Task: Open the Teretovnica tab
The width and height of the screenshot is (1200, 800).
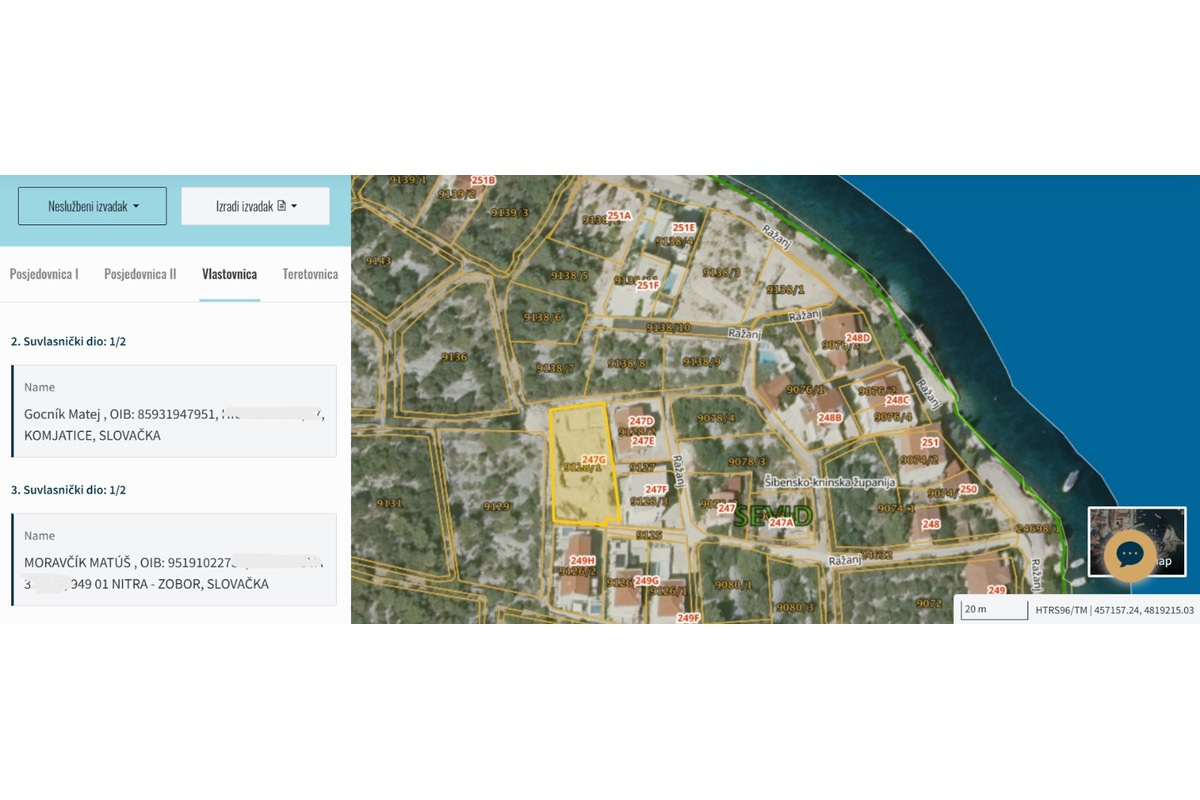Action: (310, 274)
